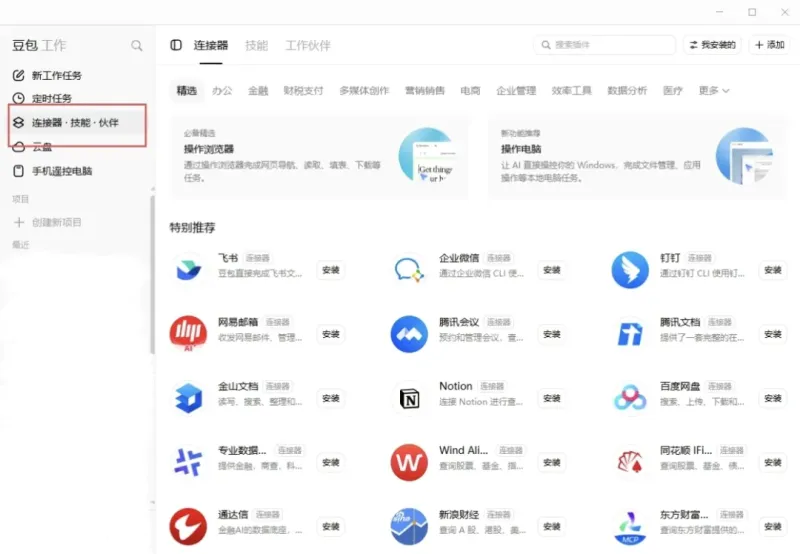Select the 营销销售 category filter

425,91
